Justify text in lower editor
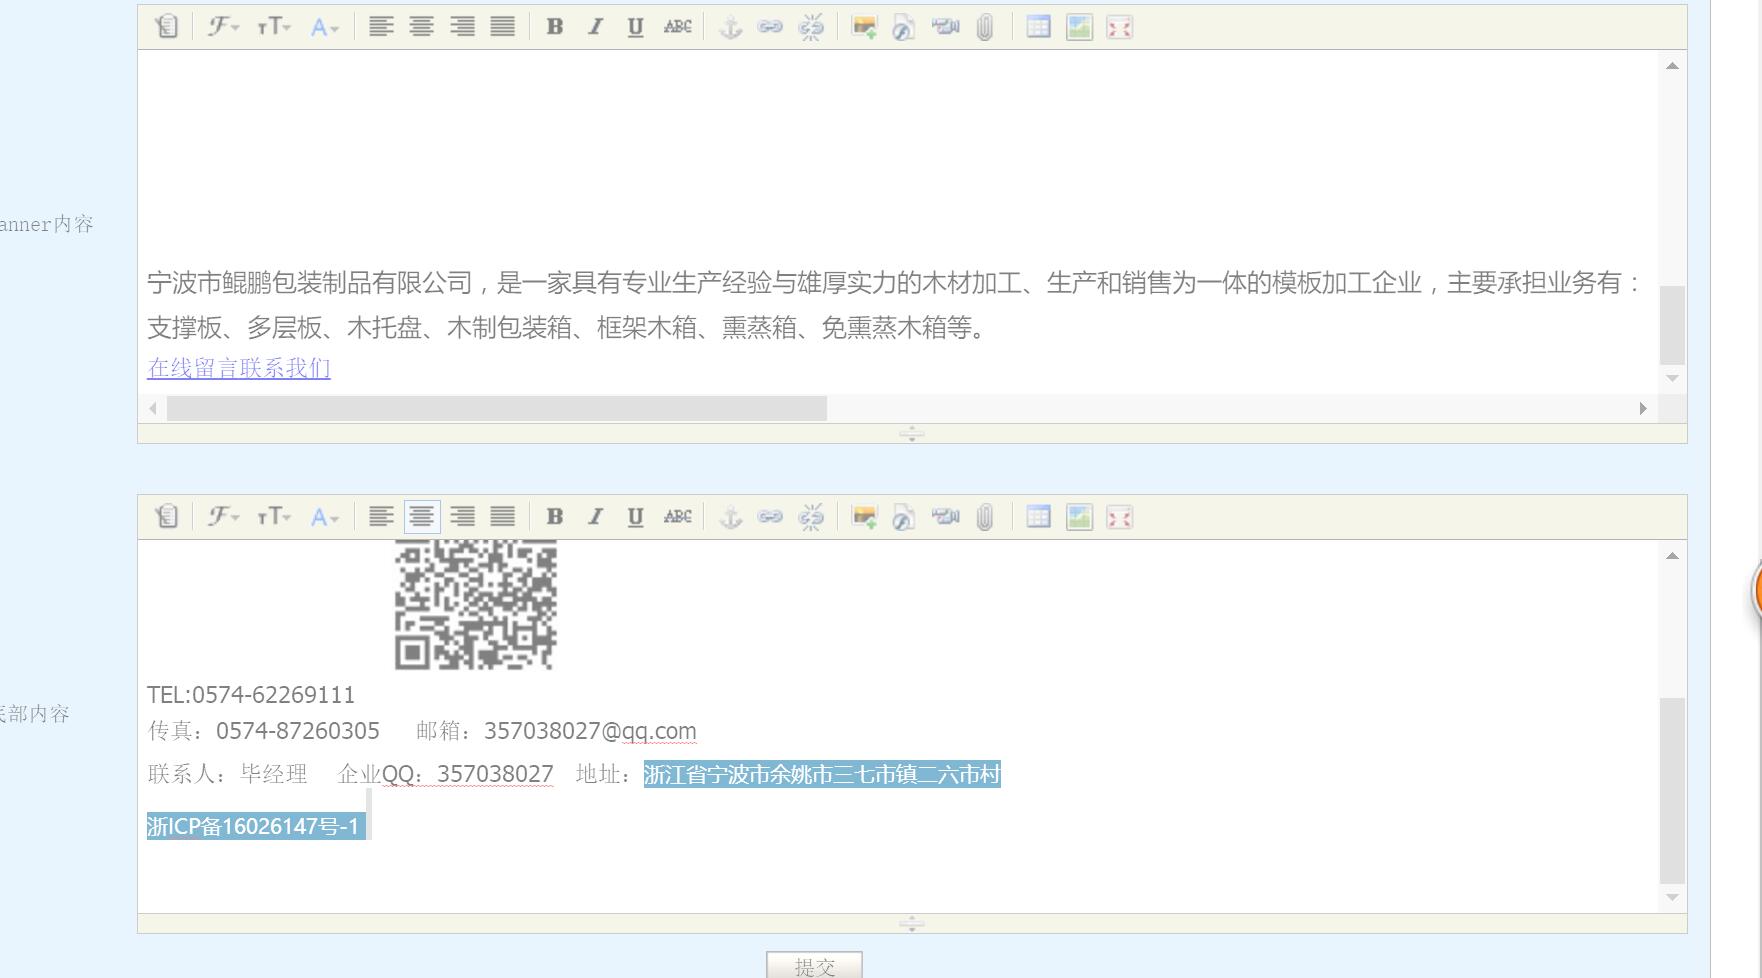 [503, 517]
